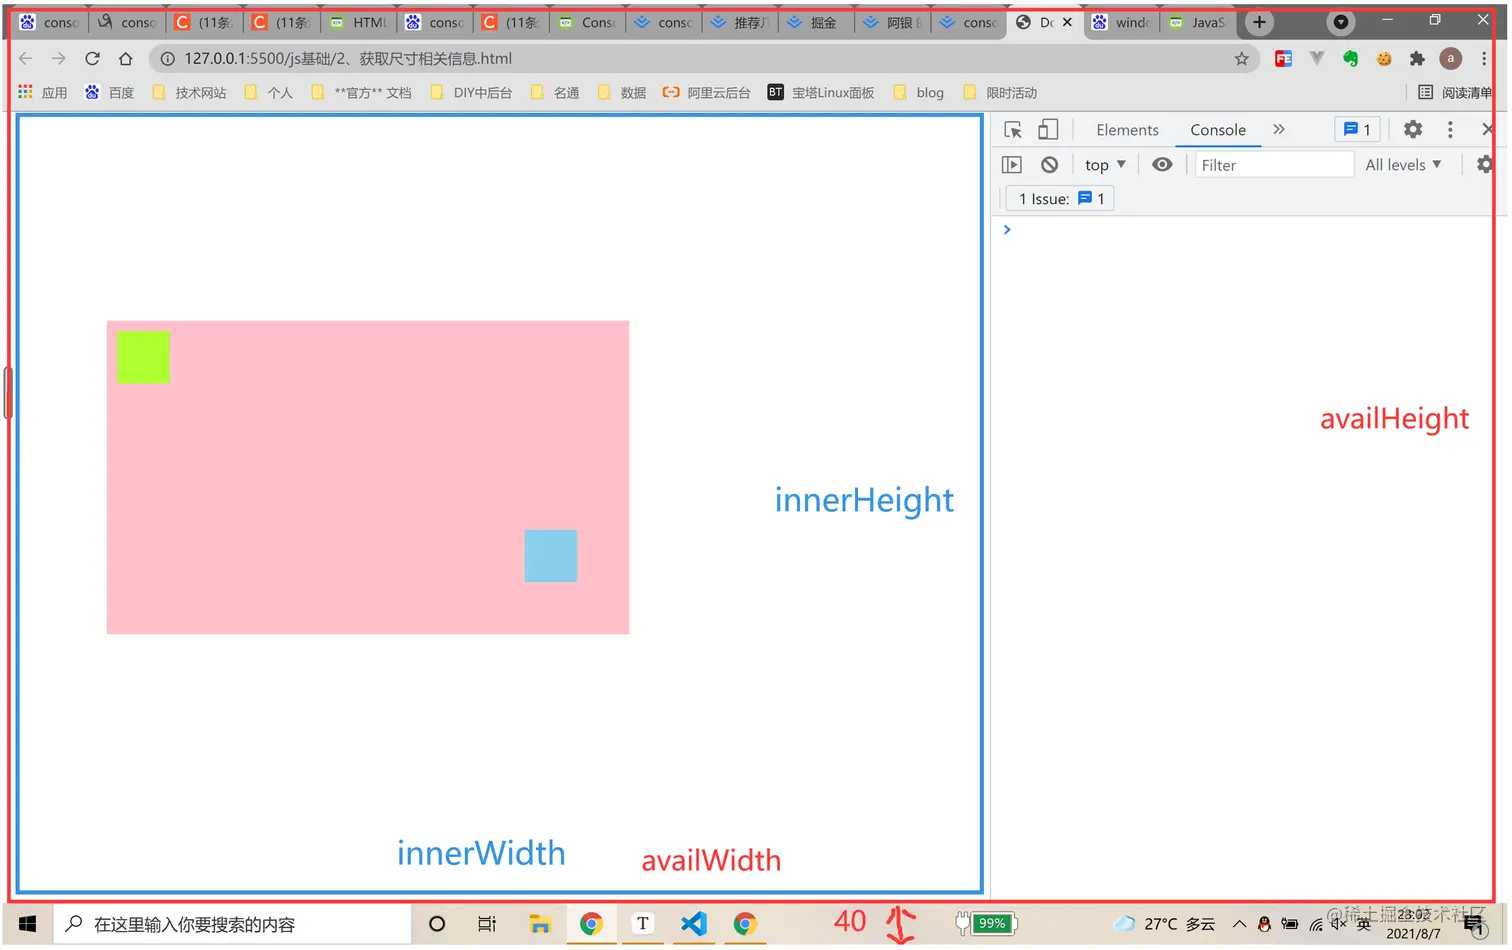The image size is (1512, 950).
Task: Go forward with the browser forward arrow
Action: (59, 59)
